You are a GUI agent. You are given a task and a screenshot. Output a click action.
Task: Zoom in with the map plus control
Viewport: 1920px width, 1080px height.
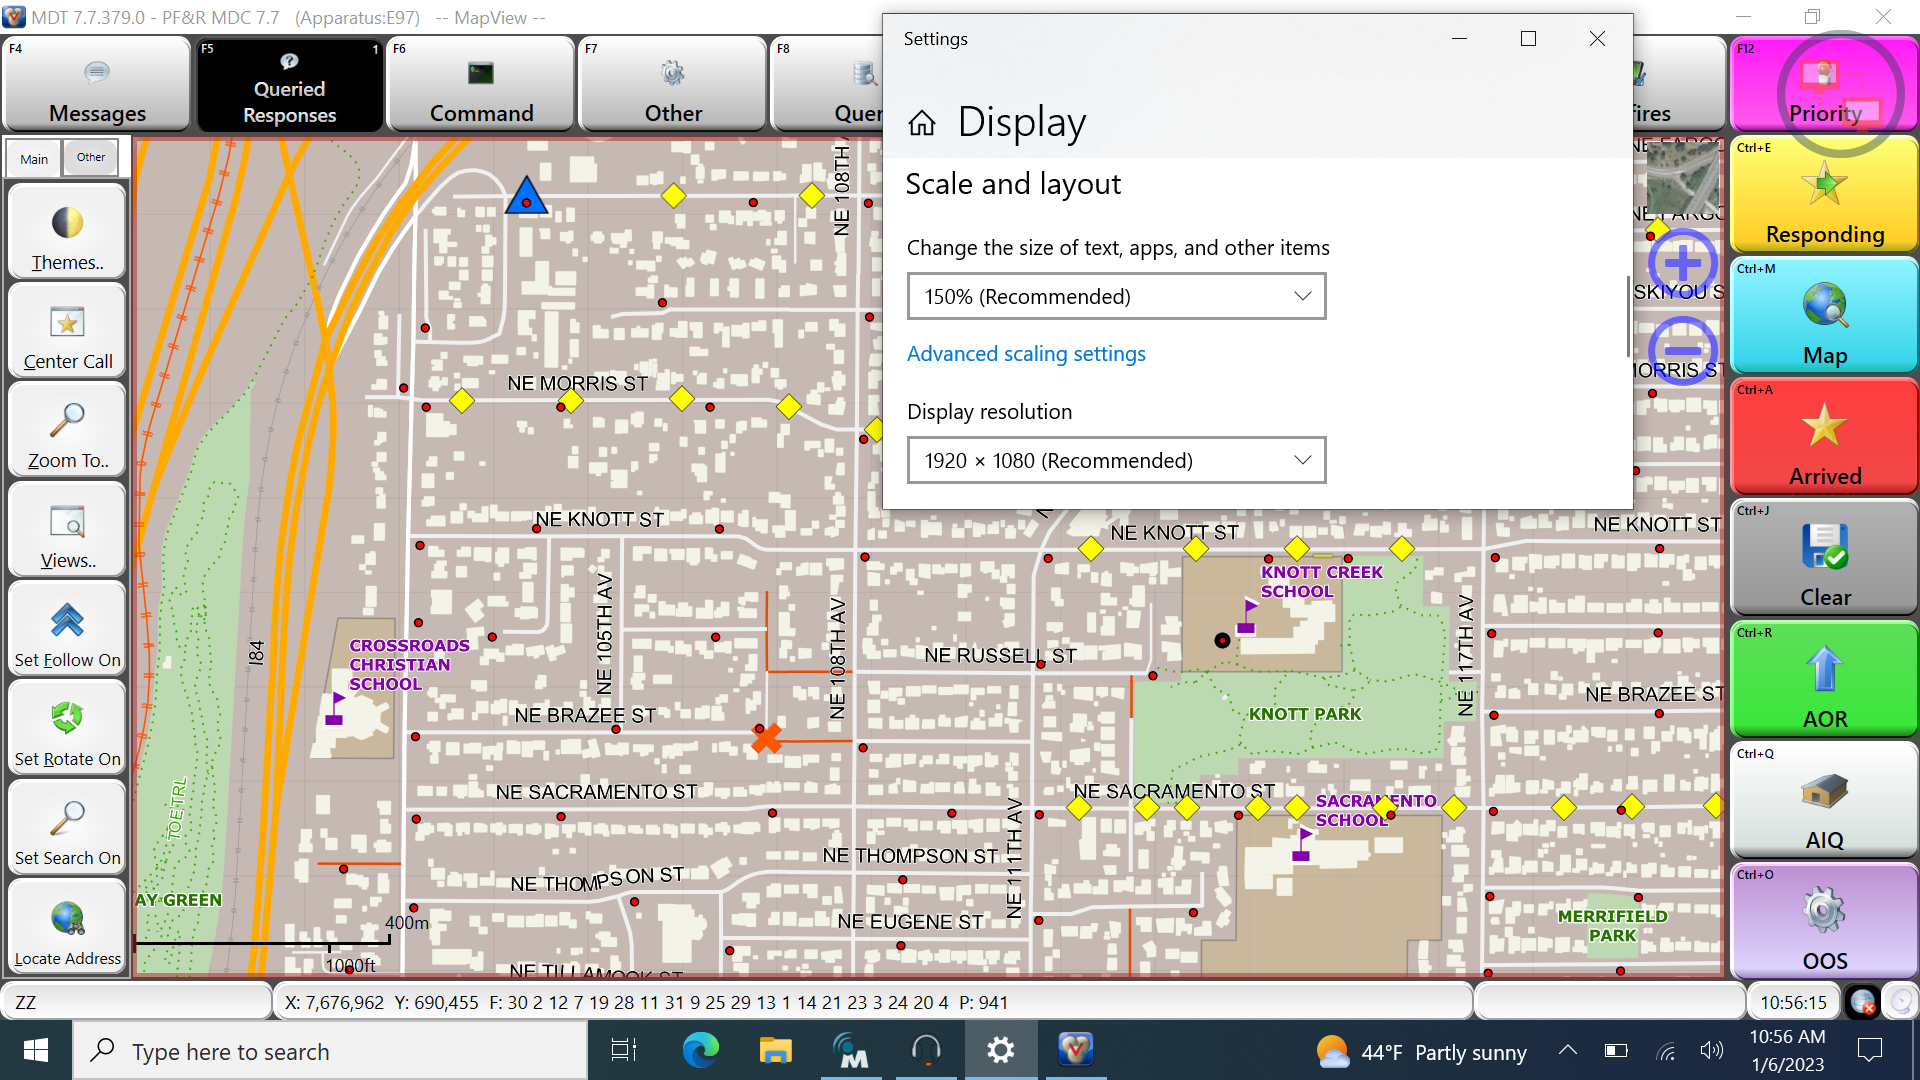pos(1683,263)
